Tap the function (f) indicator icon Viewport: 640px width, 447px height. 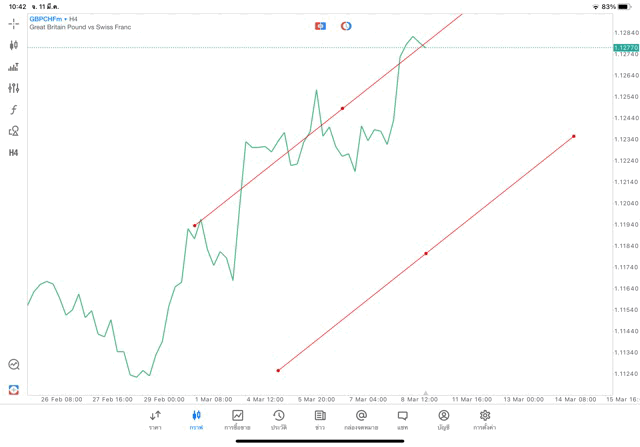[x=14, y=110]
